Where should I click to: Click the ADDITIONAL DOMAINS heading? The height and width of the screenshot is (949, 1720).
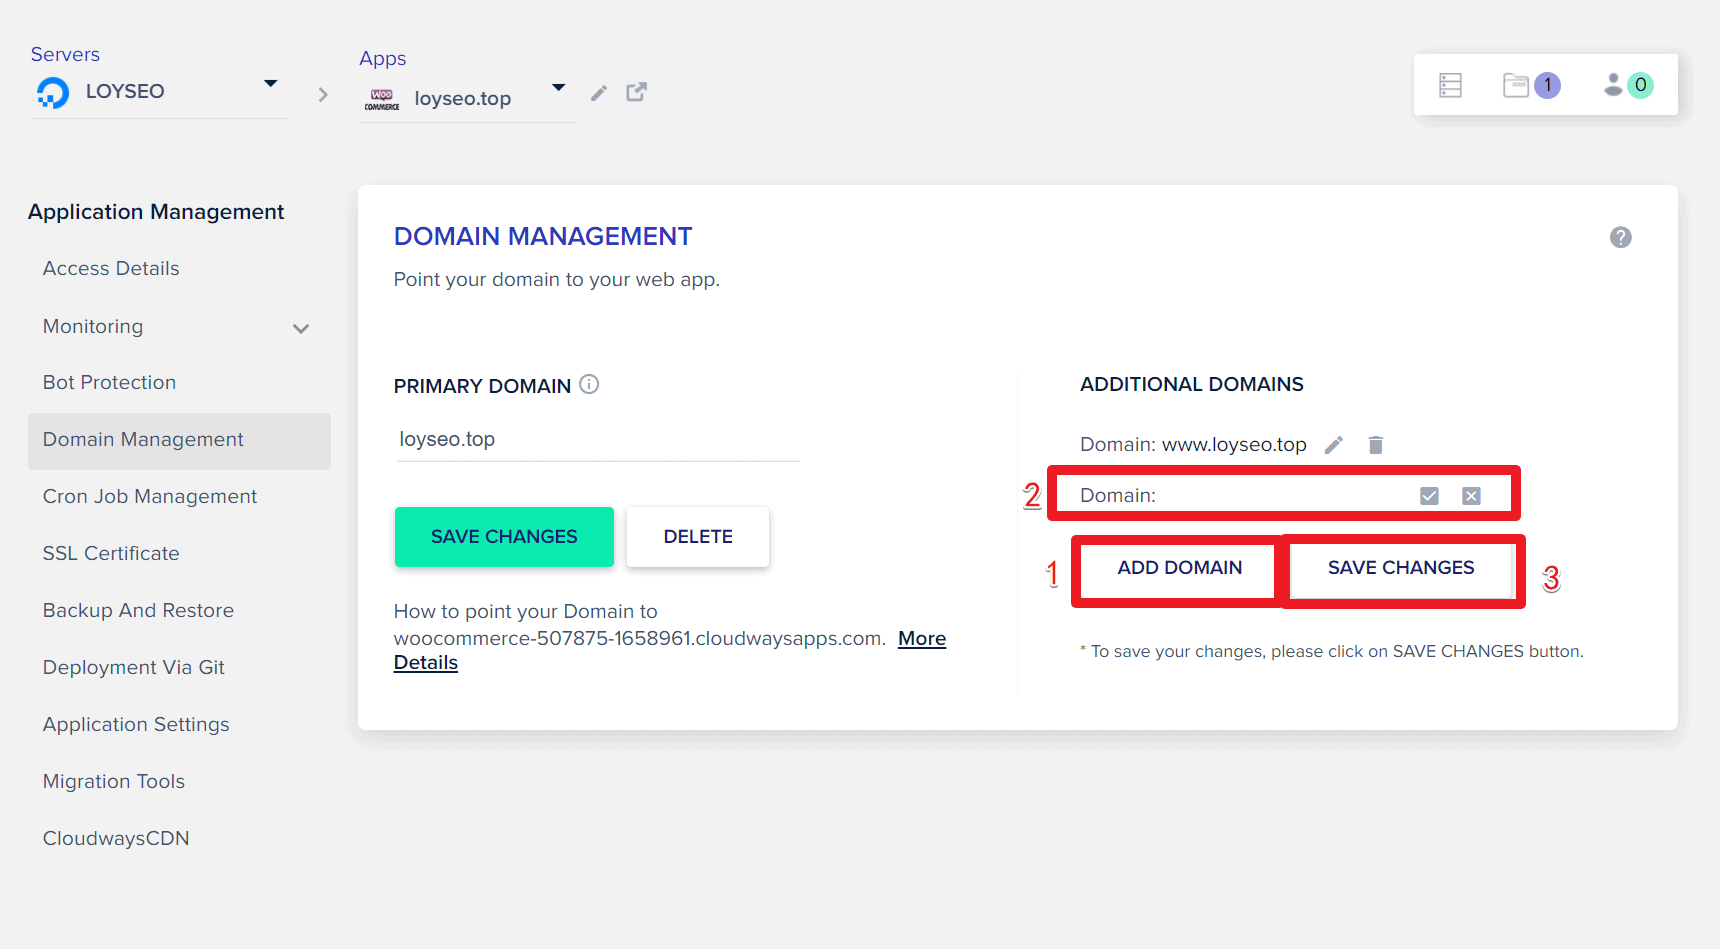1192,385
